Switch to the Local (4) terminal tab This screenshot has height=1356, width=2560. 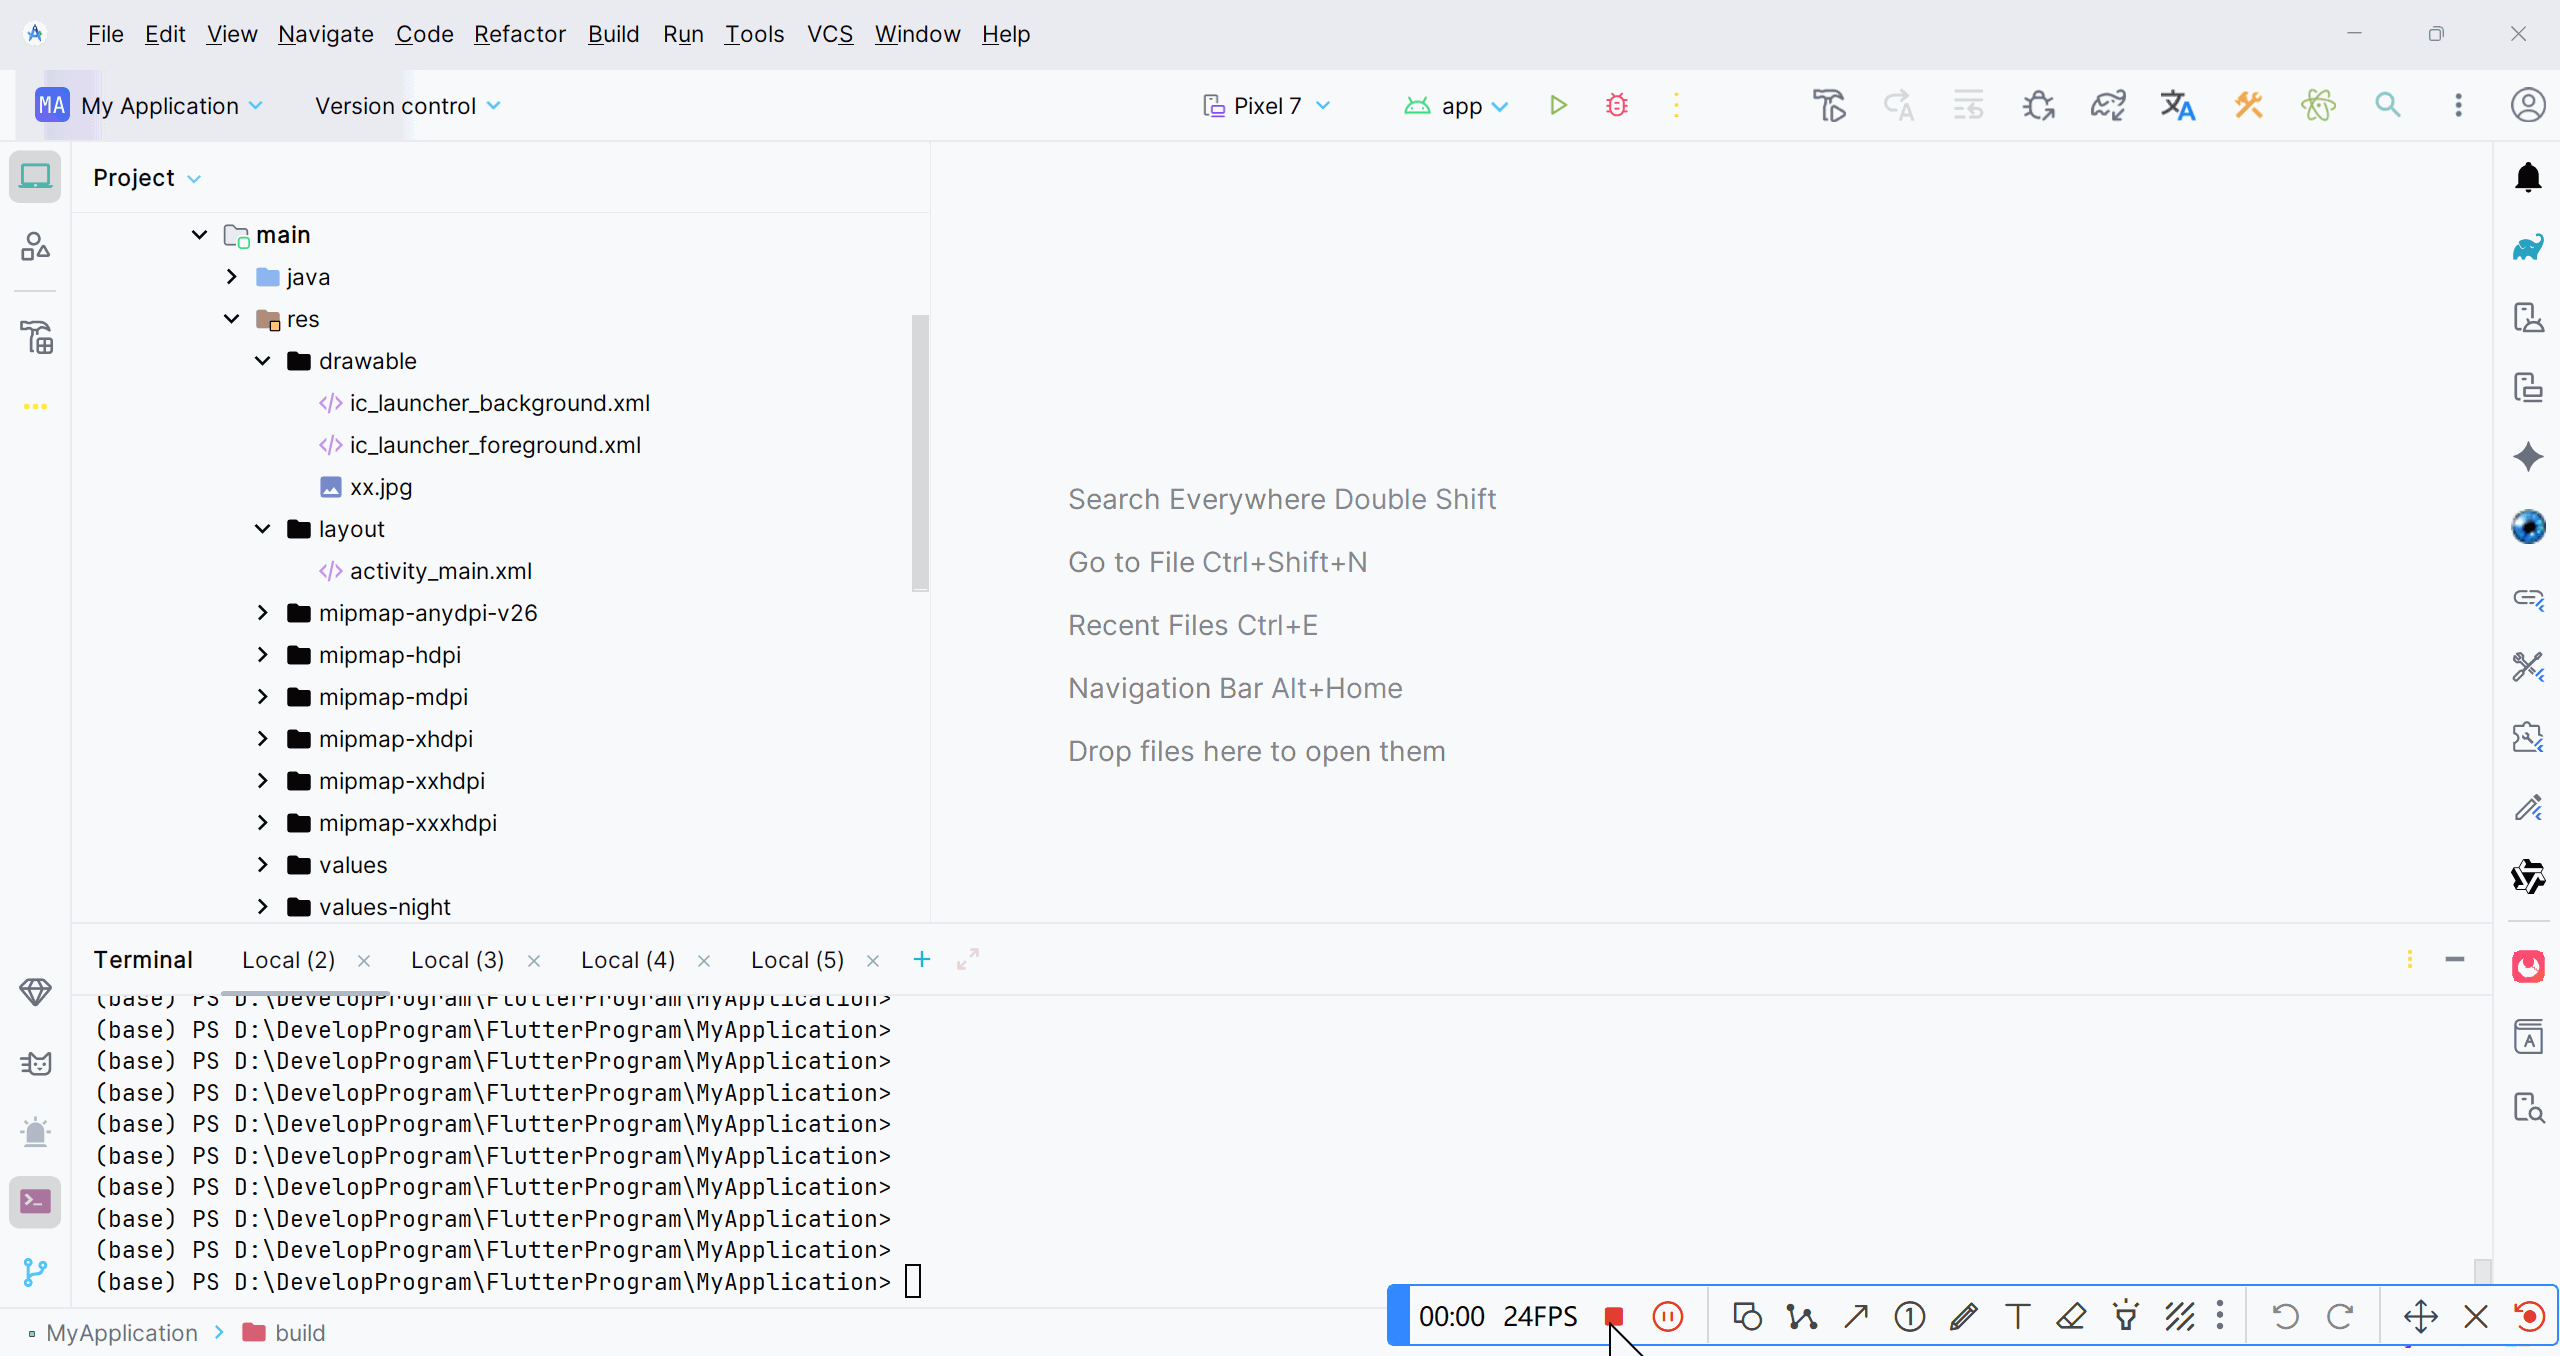point(627,960)
